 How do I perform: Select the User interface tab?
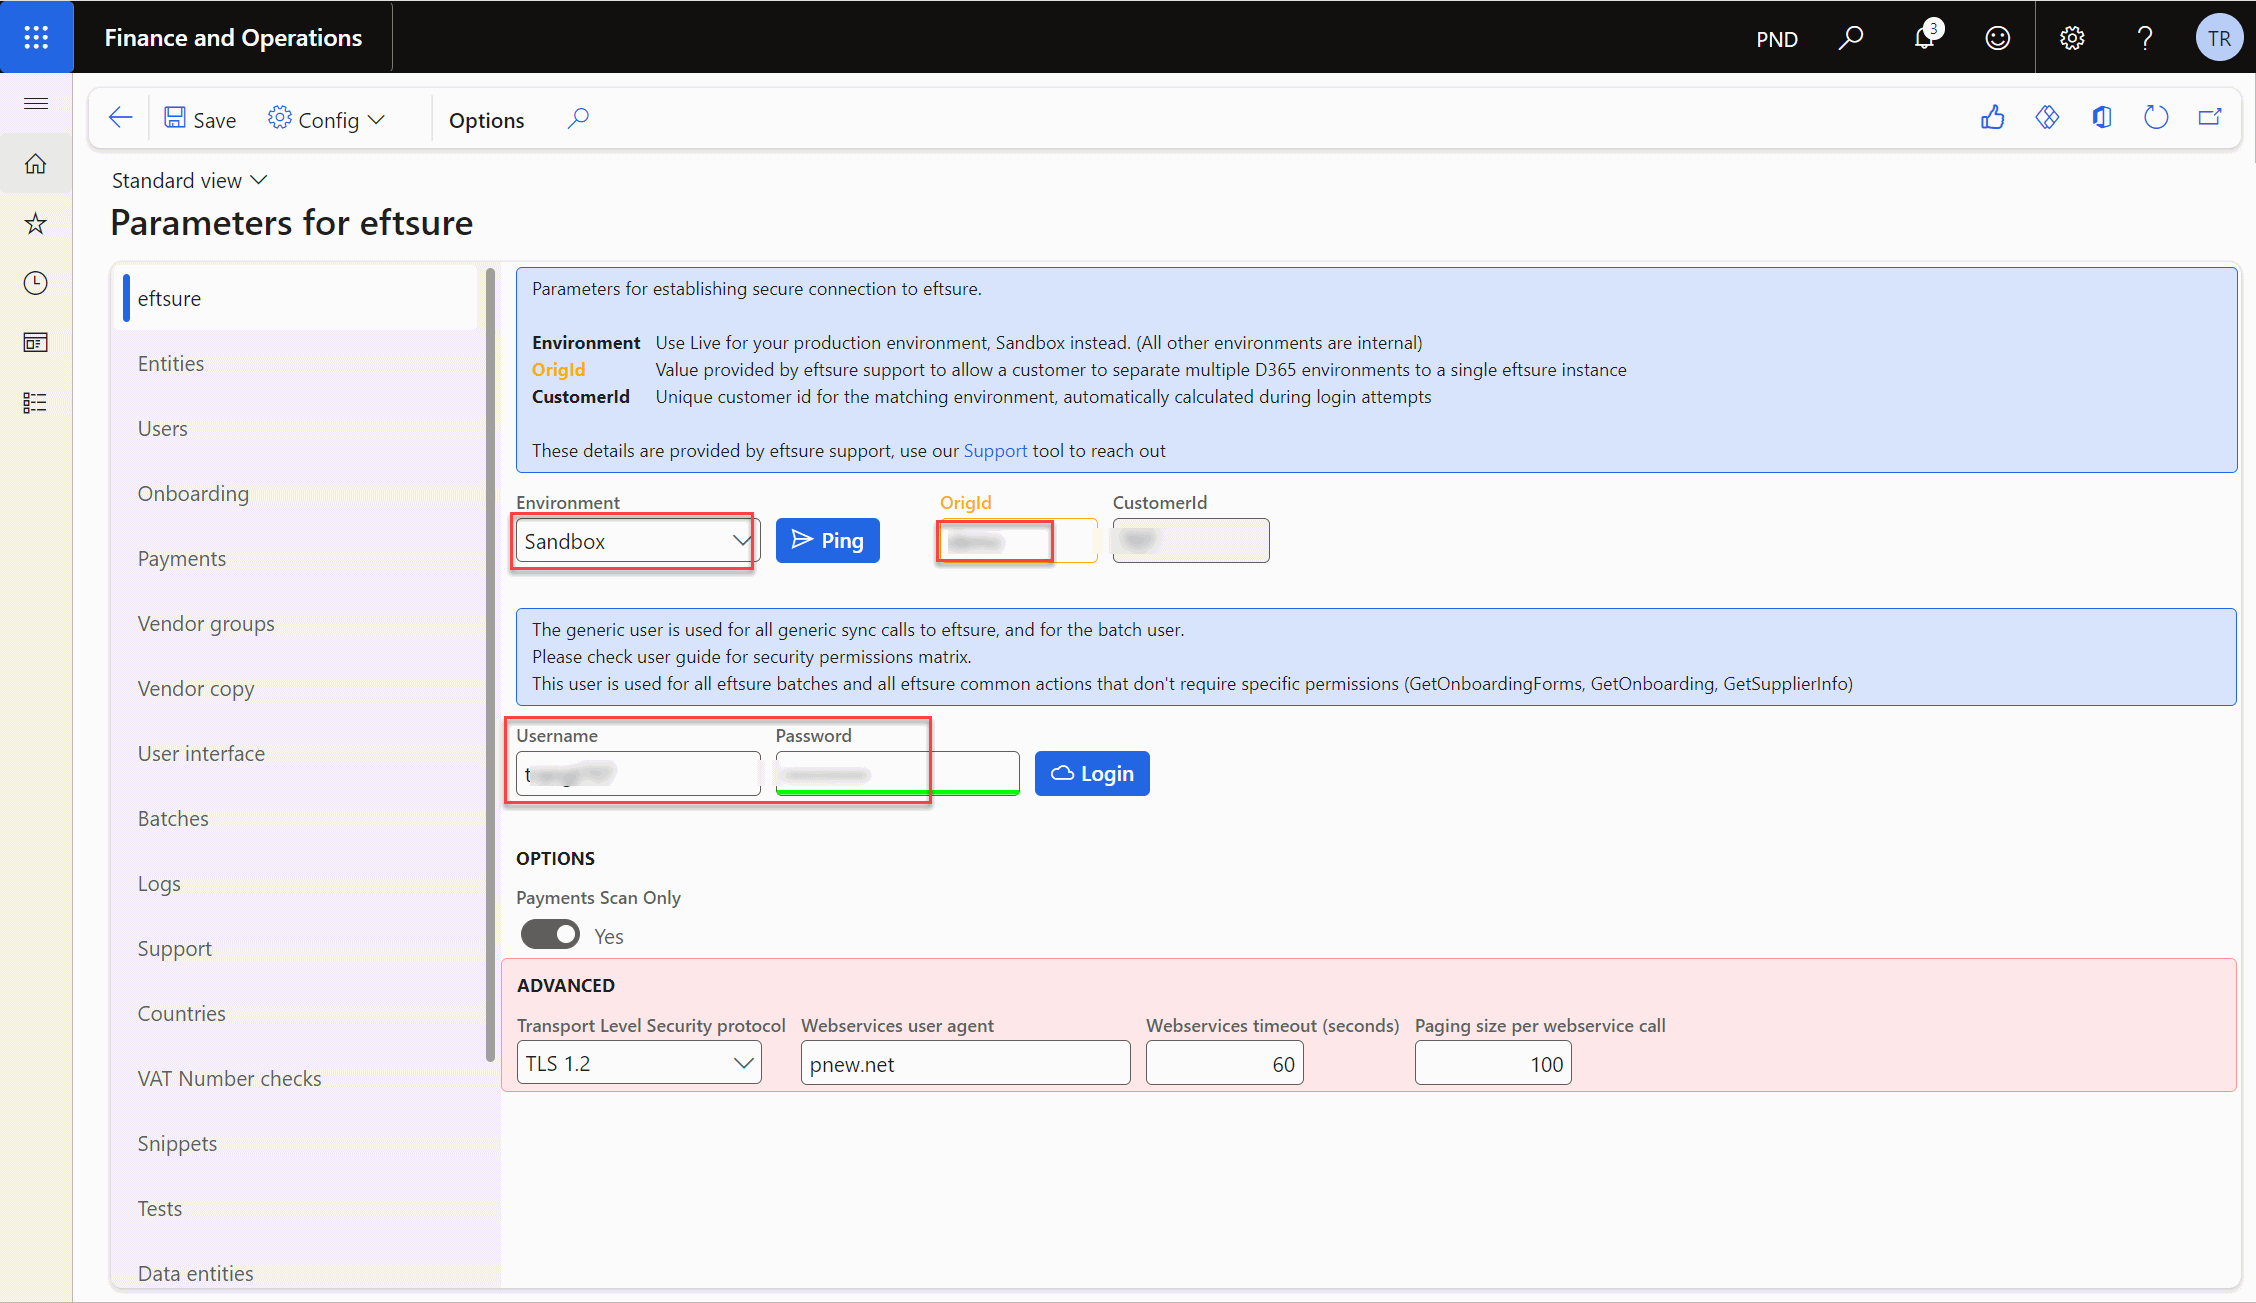click(298, 753)
